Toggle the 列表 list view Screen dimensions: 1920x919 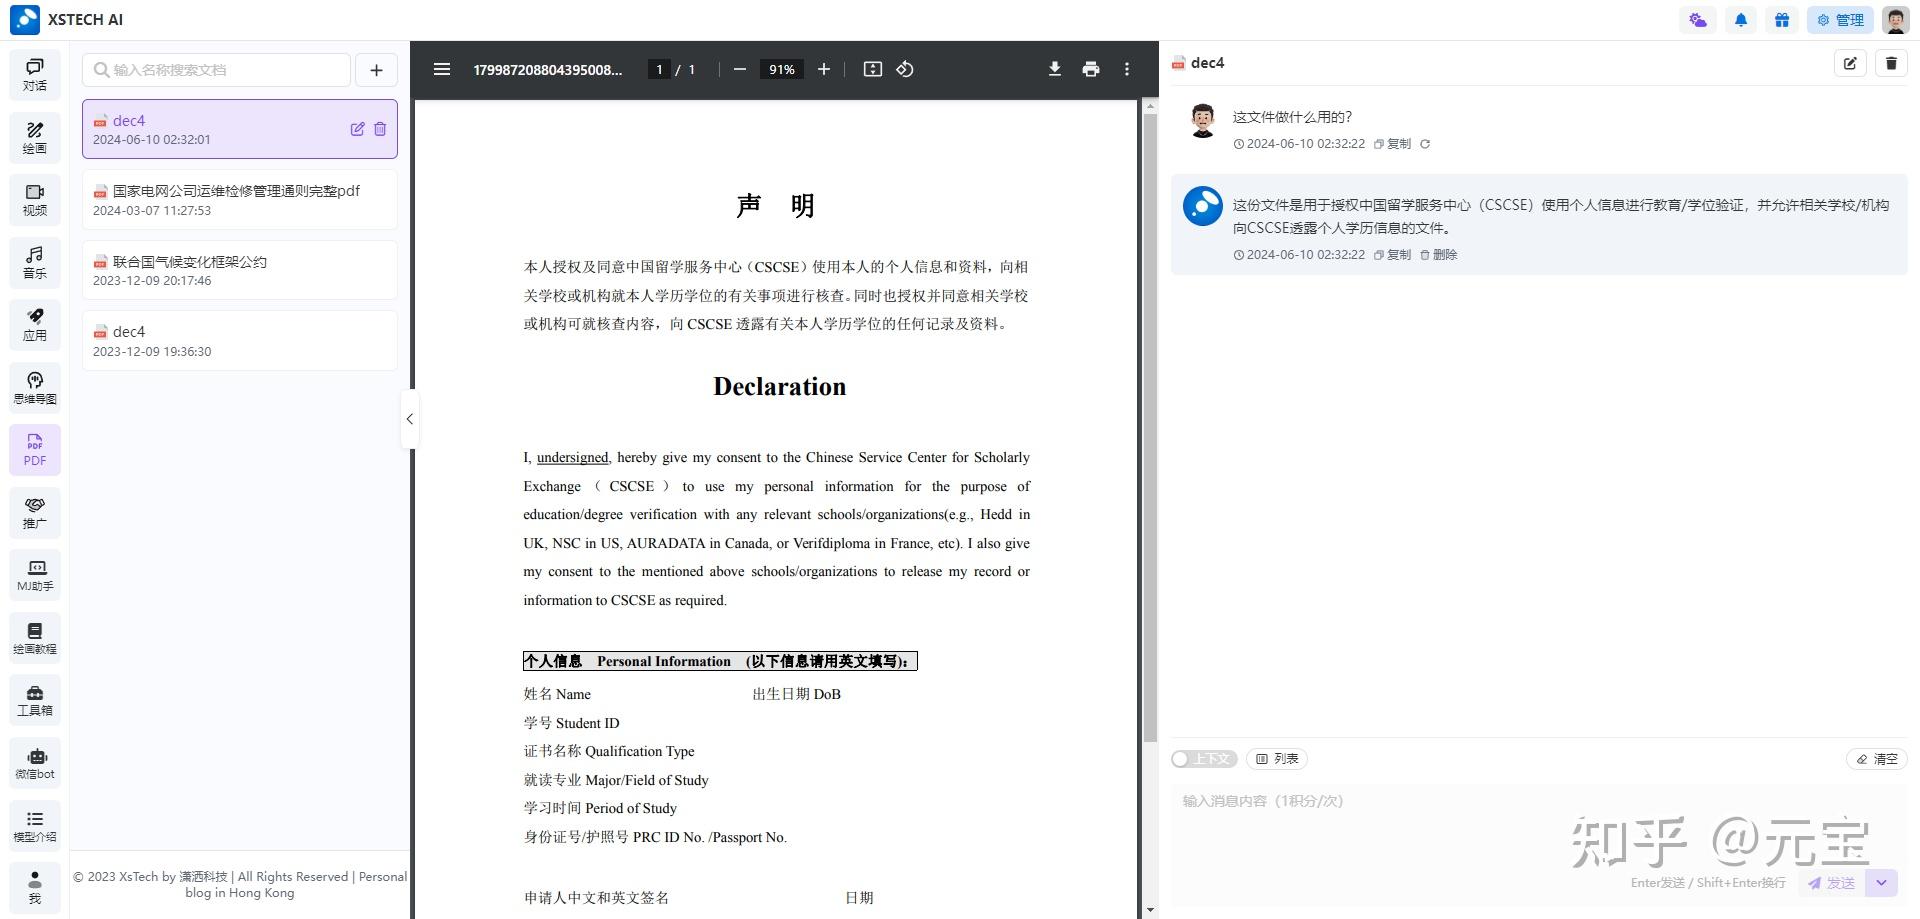click(1276, 759)
